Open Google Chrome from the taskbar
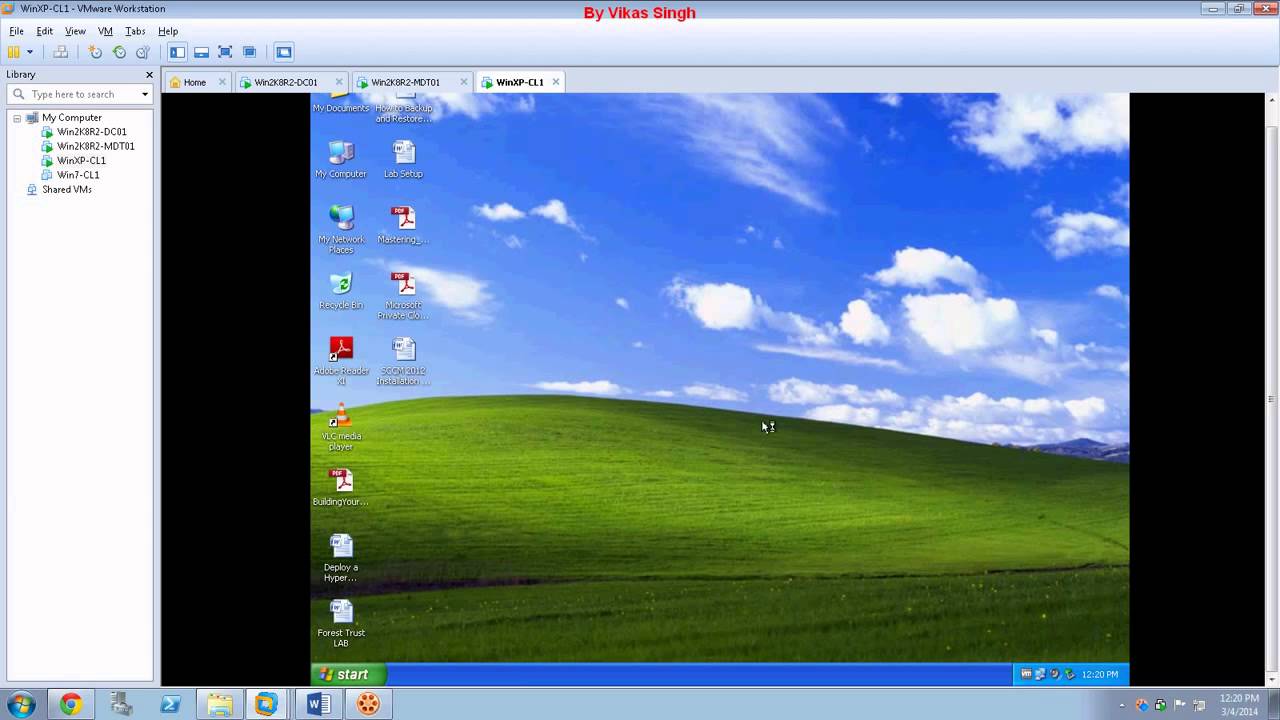Screen dimensions: 1280x720 coord(70,704)
